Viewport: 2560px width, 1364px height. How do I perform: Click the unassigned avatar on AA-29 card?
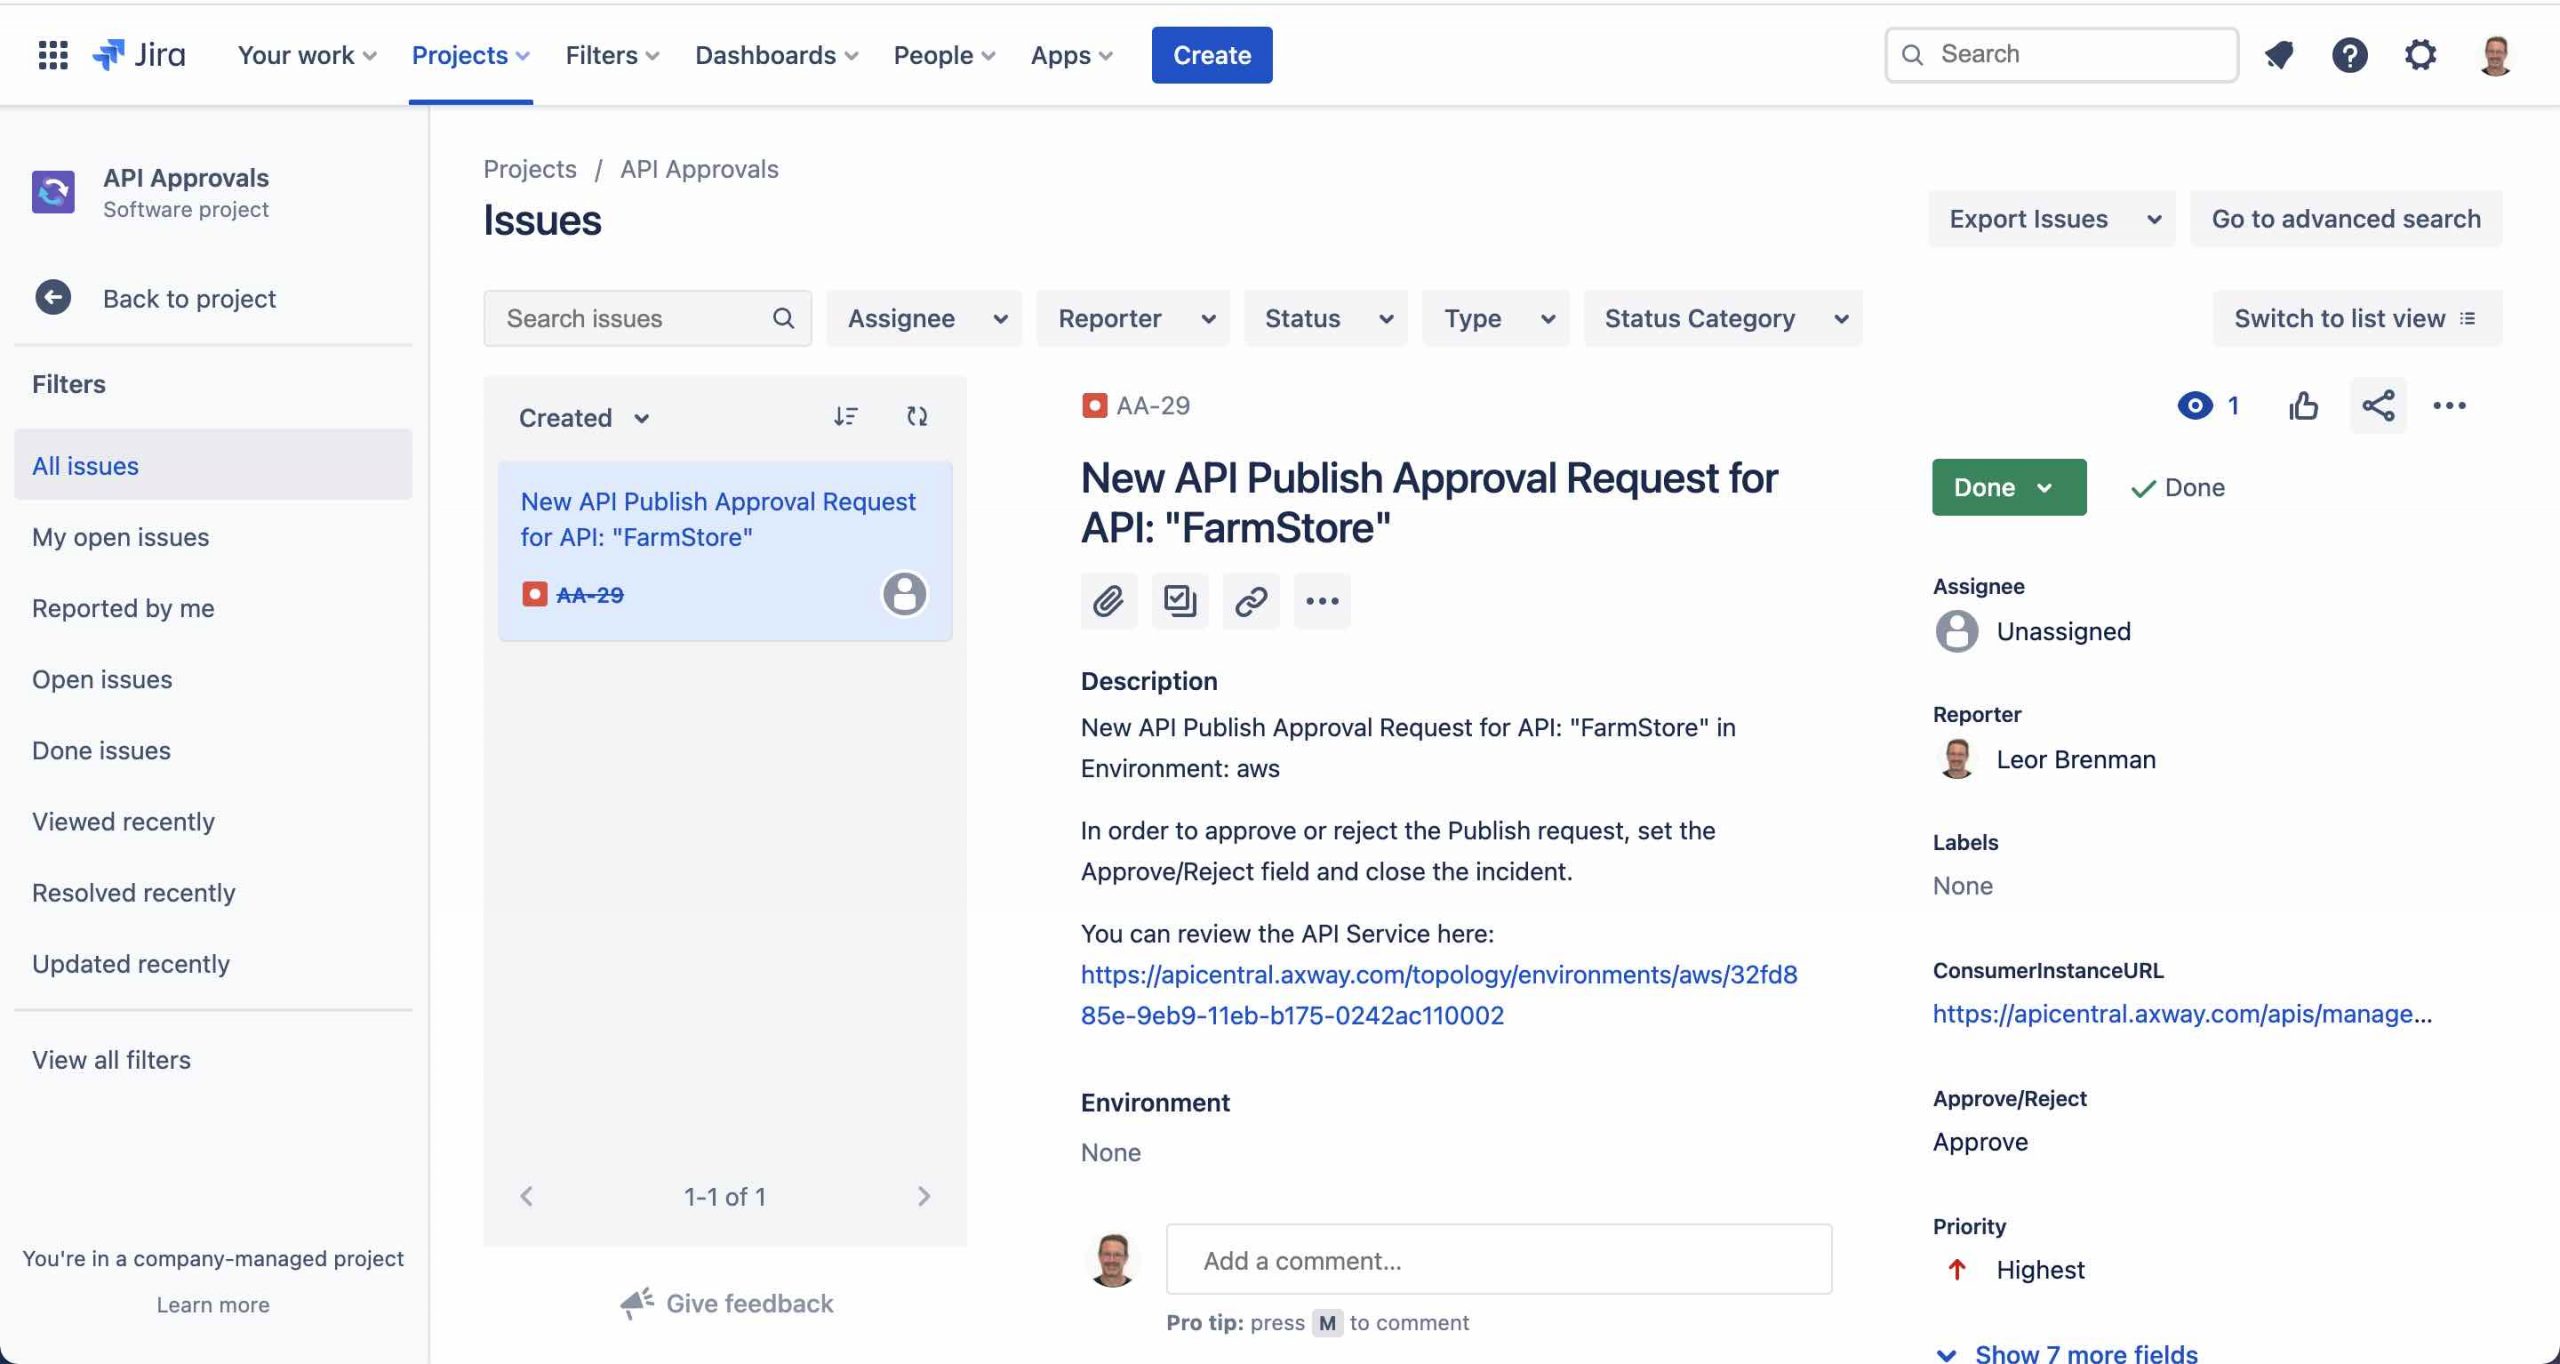pos(904,594)
